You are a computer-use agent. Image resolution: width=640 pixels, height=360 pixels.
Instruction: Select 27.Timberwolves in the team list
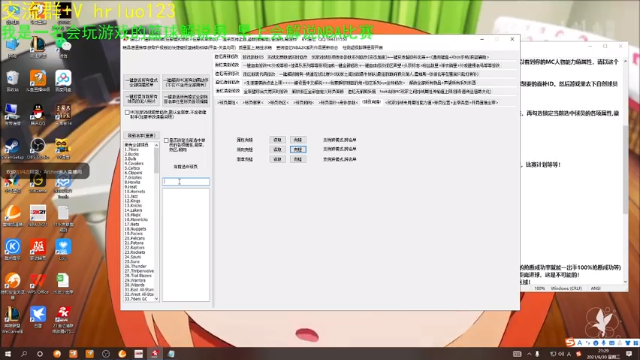click(139, 271)
